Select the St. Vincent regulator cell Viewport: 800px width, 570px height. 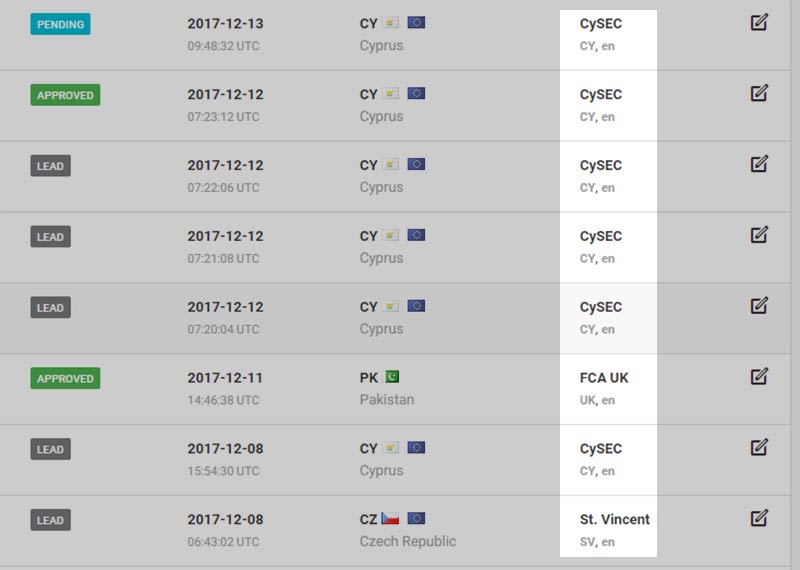click(x=614, y=529)
